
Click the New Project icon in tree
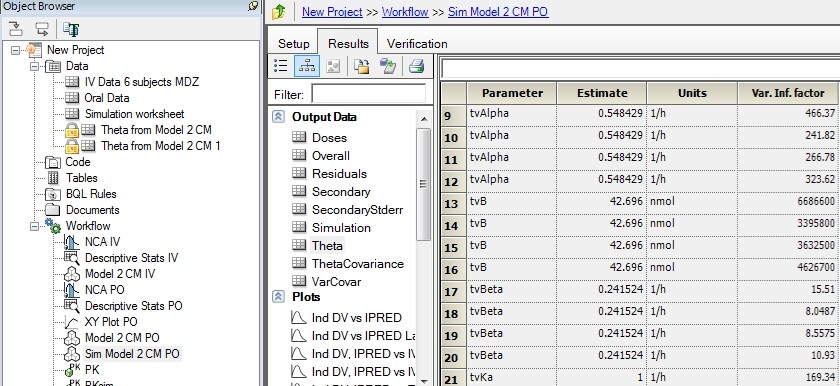point(34,50)
